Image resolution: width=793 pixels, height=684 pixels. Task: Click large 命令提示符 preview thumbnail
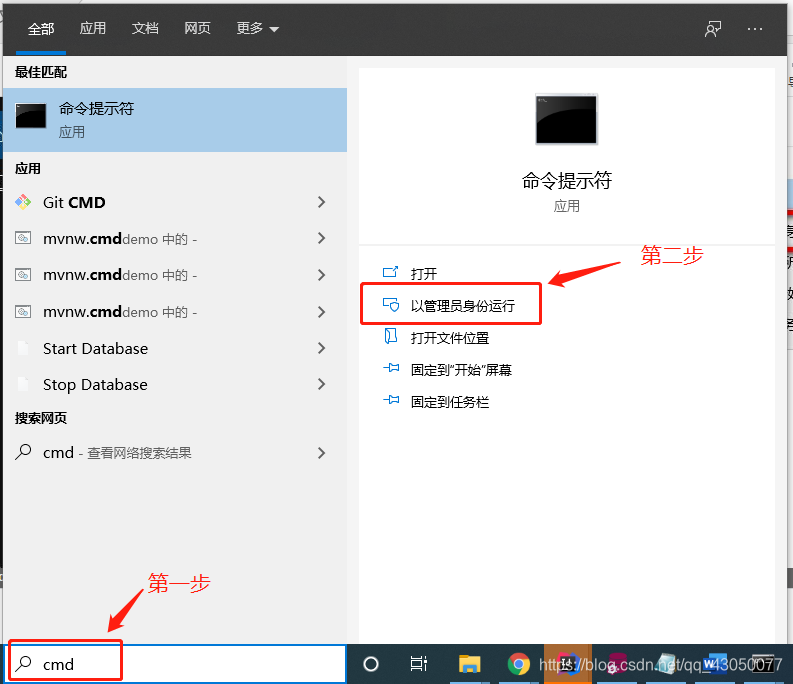point(566,119)
